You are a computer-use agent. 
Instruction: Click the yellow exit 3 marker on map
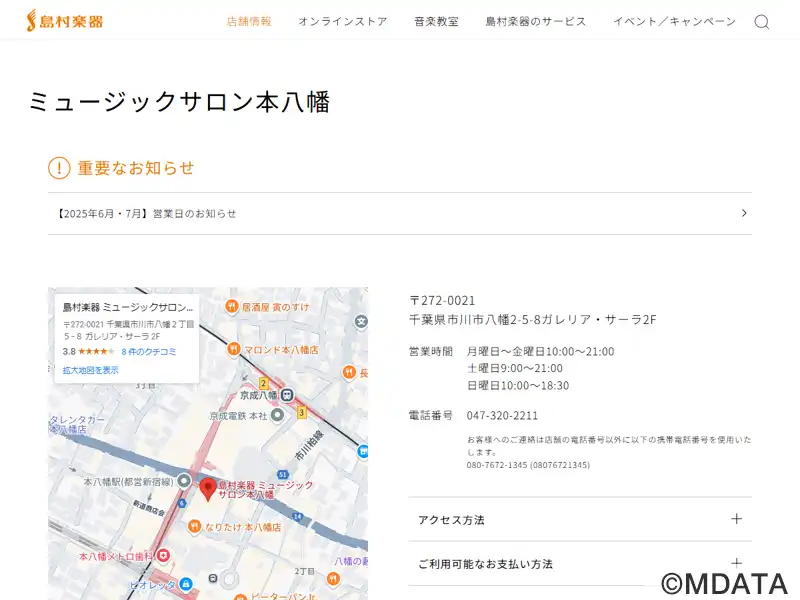(x=302, y=412)
